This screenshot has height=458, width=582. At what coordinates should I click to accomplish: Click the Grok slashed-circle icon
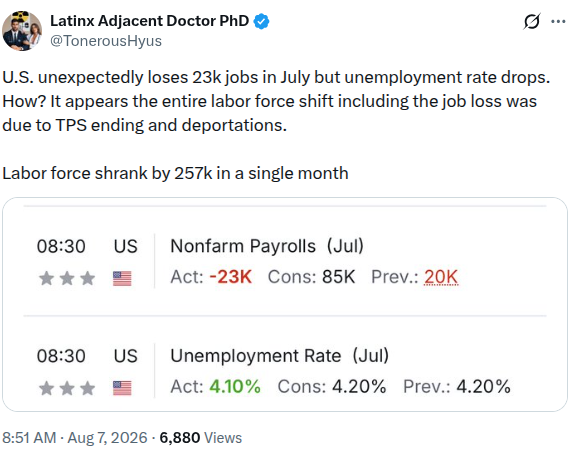[x=532, y=21]
